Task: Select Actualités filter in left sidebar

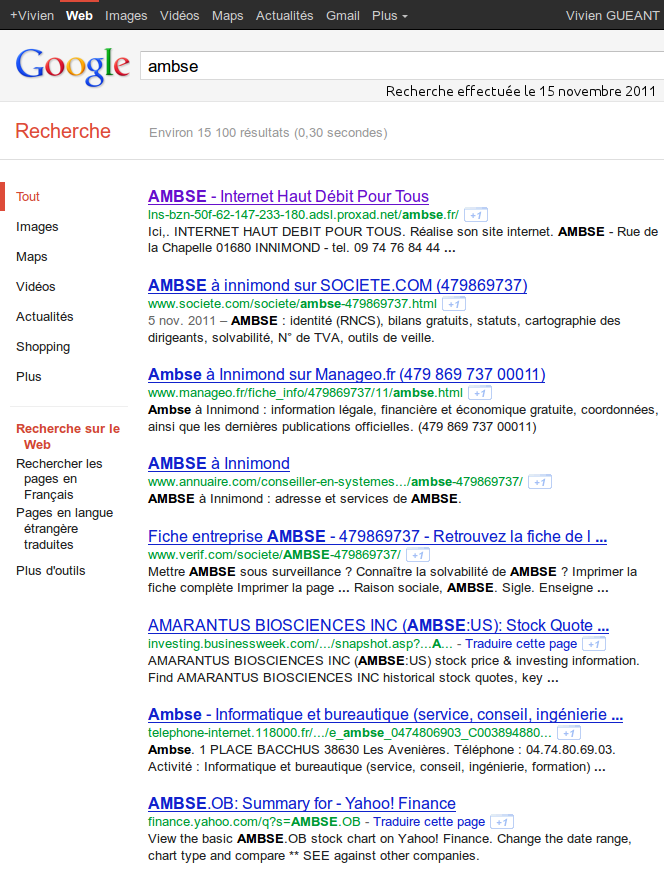Action: coord(44,316)
